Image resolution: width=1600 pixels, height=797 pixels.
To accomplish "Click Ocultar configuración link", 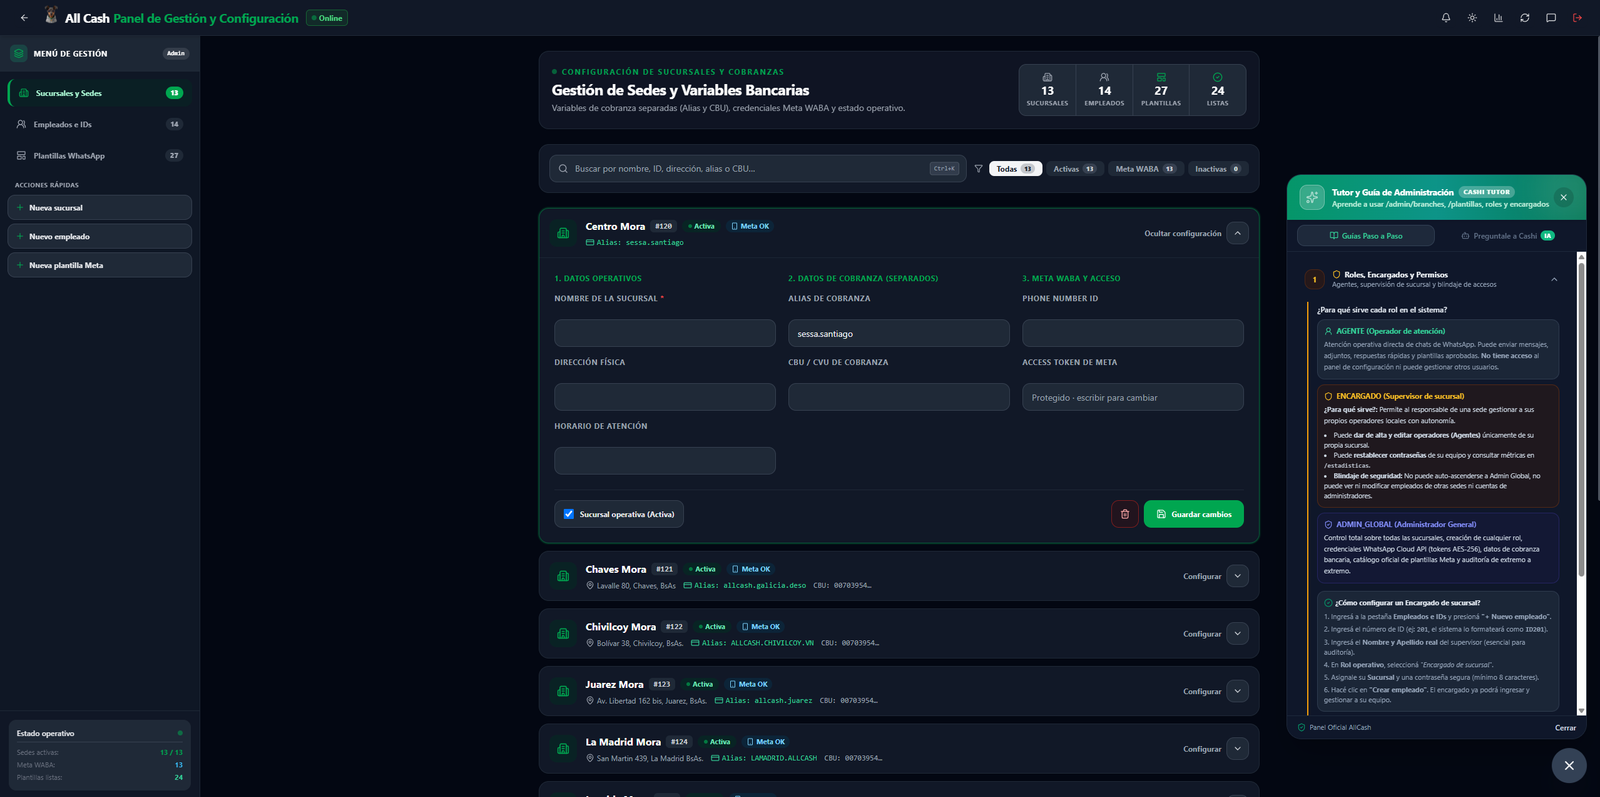I will (x=1183, y=234).
